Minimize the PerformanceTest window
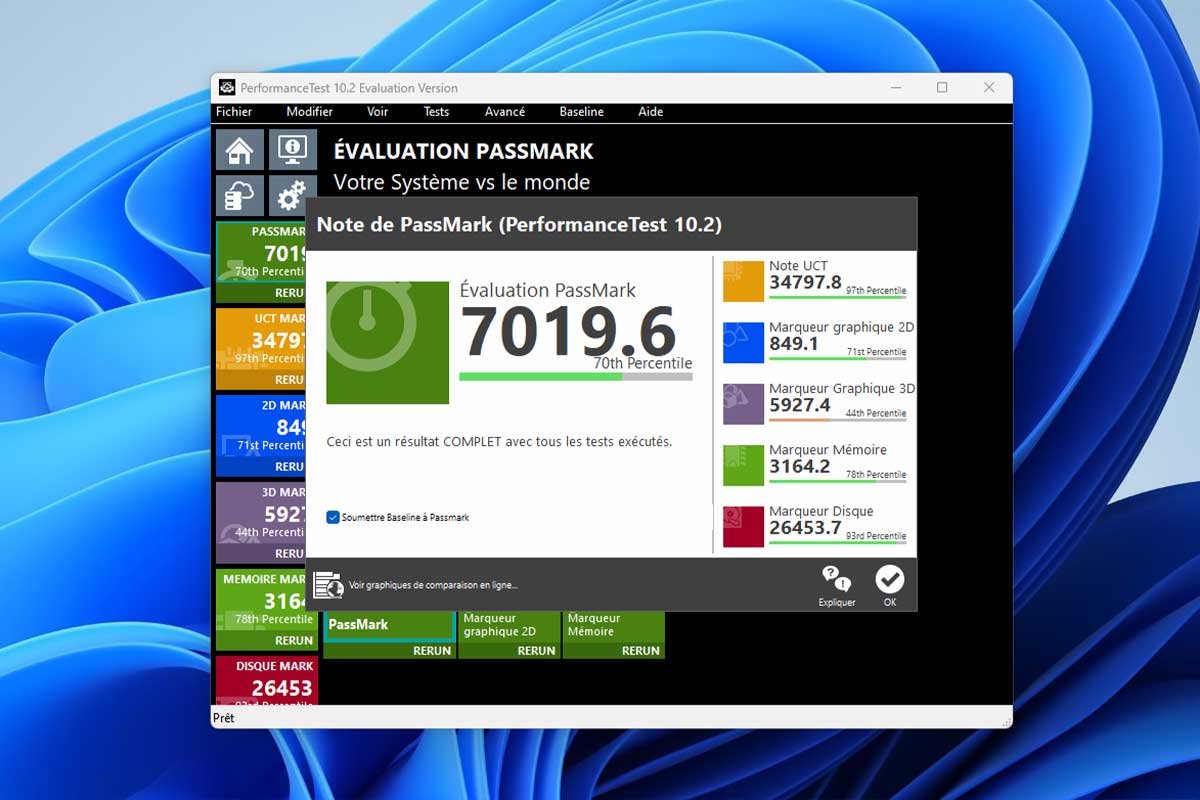Image resolution: width=1200 pixels, height=800 pixels. tap(895, 88)
